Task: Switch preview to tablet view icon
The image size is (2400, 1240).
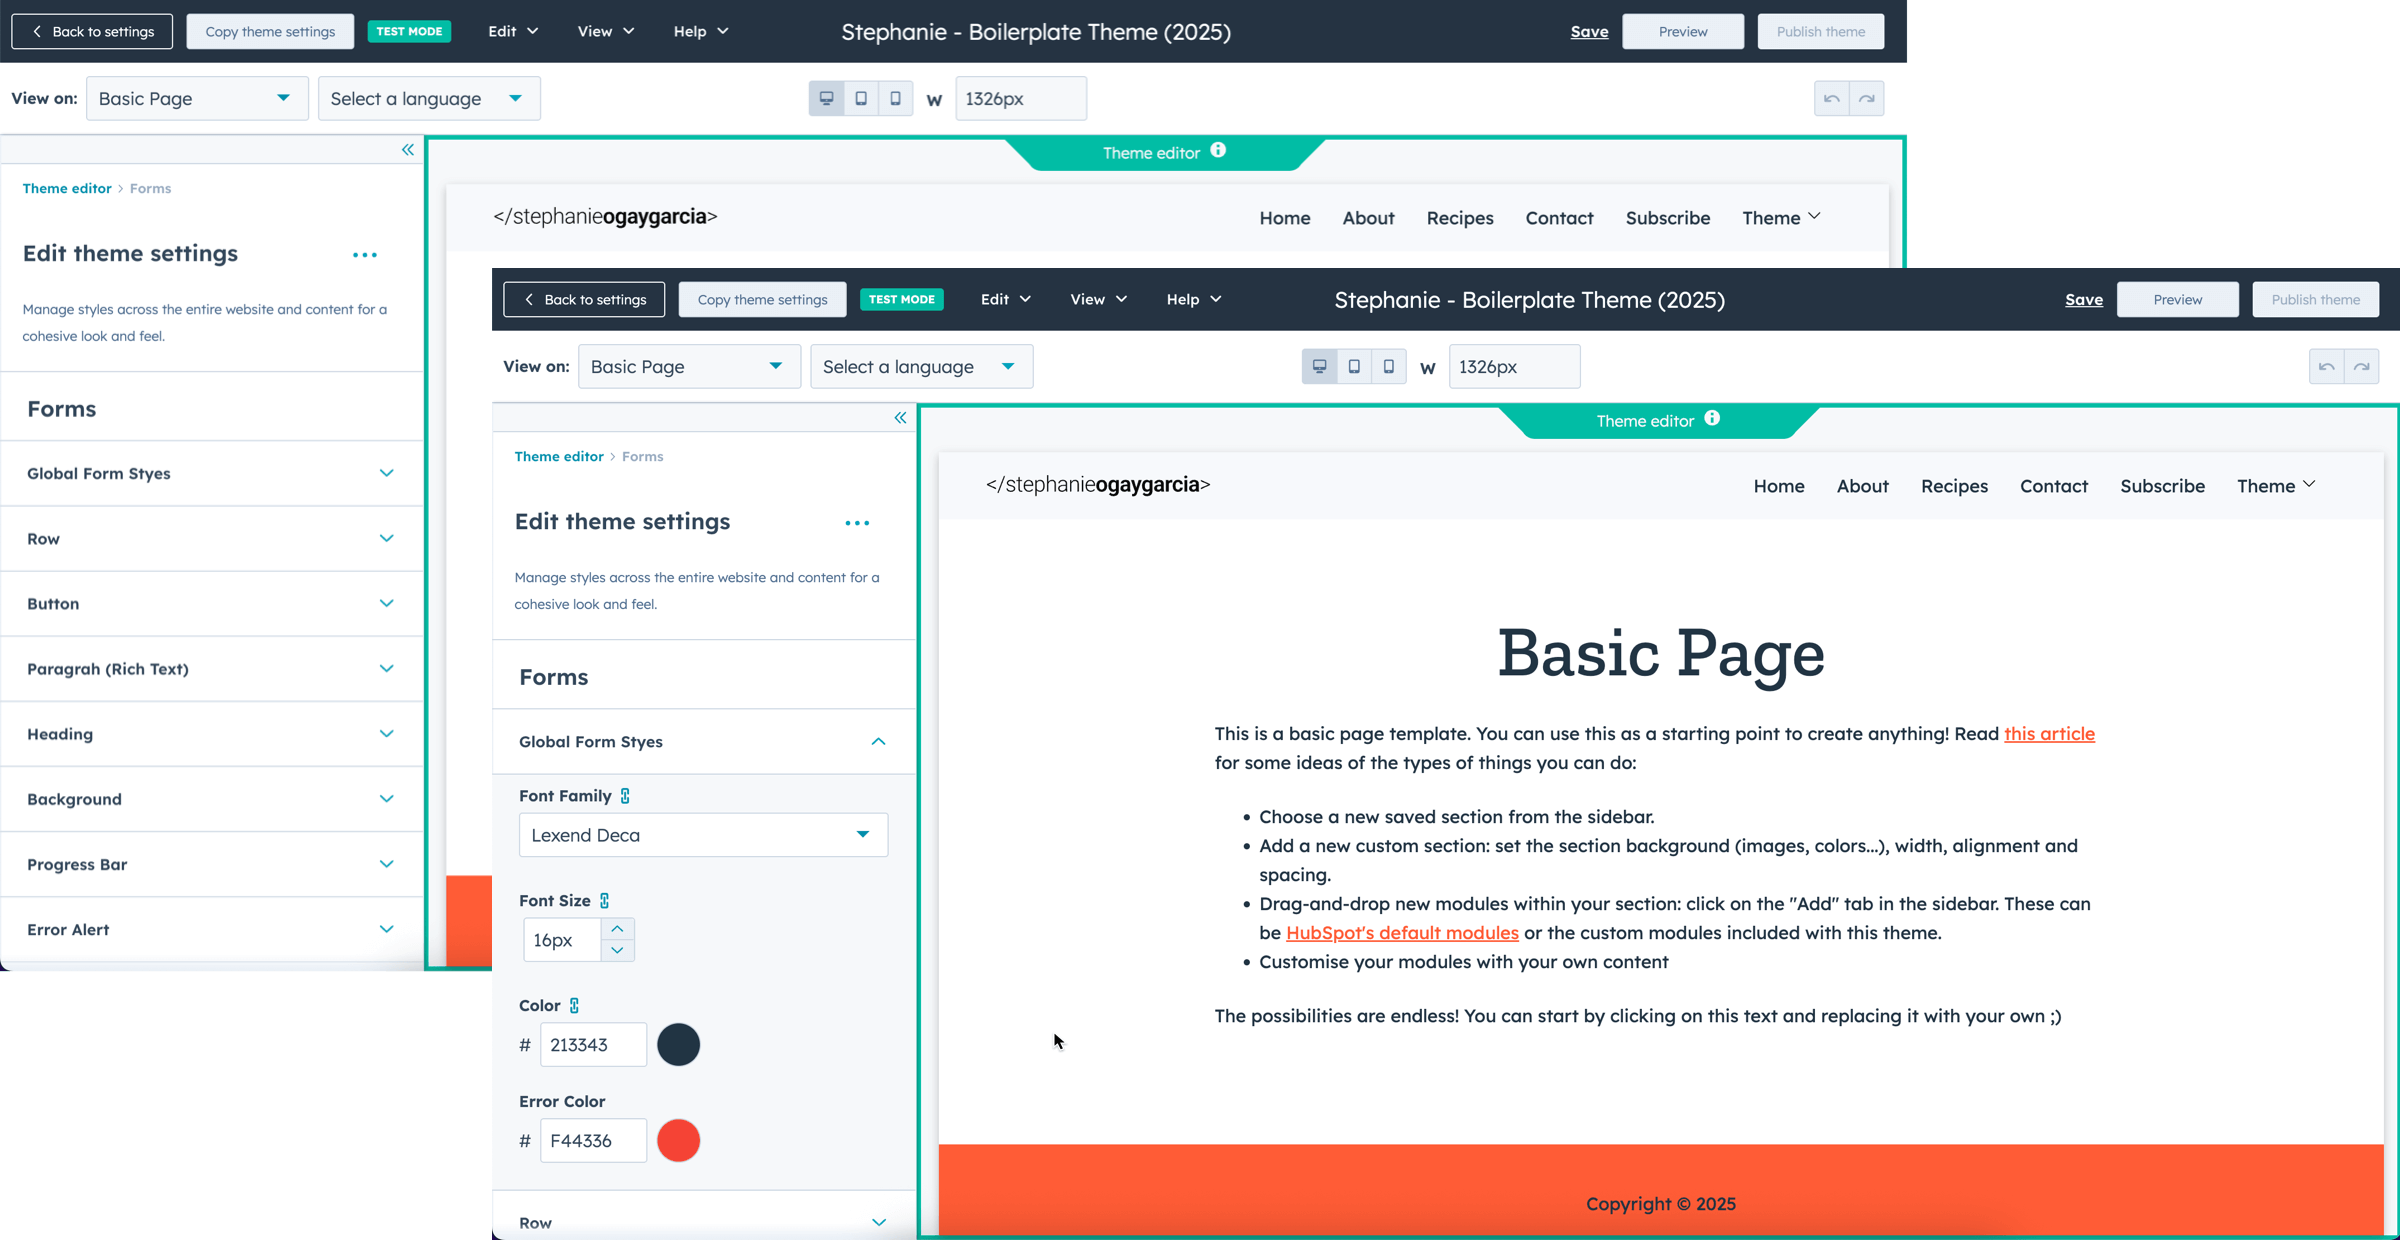Action: (x=1354, y=366)
